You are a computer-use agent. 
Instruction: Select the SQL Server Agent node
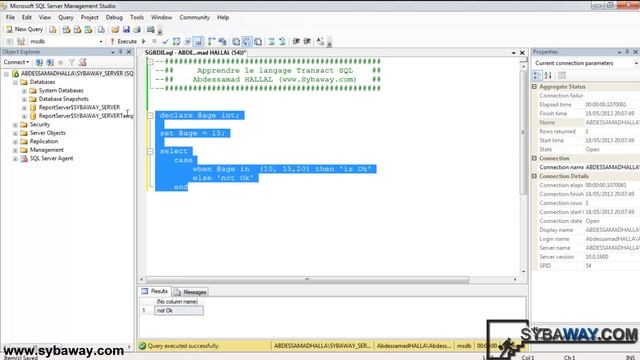tap(51, 158)
